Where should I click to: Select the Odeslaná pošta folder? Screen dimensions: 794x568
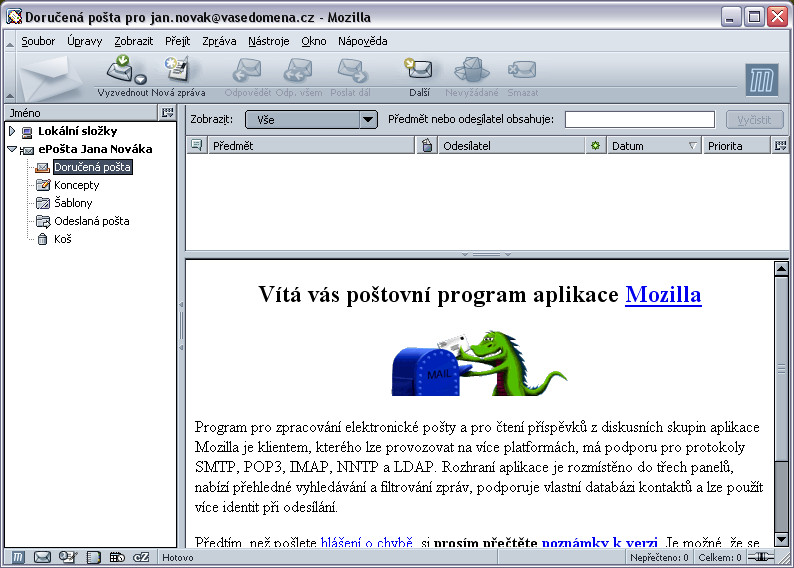(x=92, y=221)
